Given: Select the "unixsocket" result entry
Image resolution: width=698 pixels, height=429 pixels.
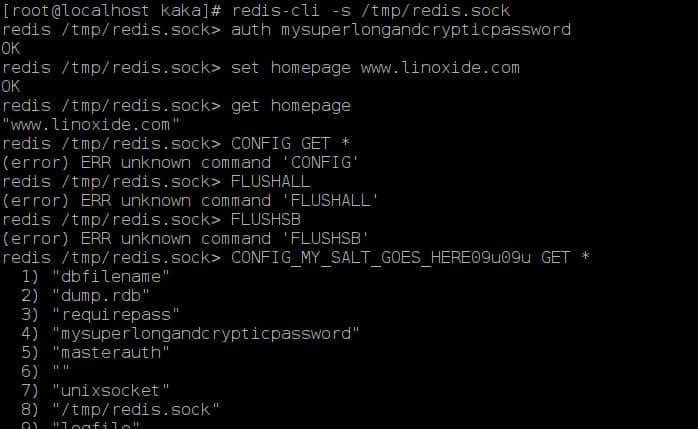Looking at the screenshot, I should click(x=111, y=390).
